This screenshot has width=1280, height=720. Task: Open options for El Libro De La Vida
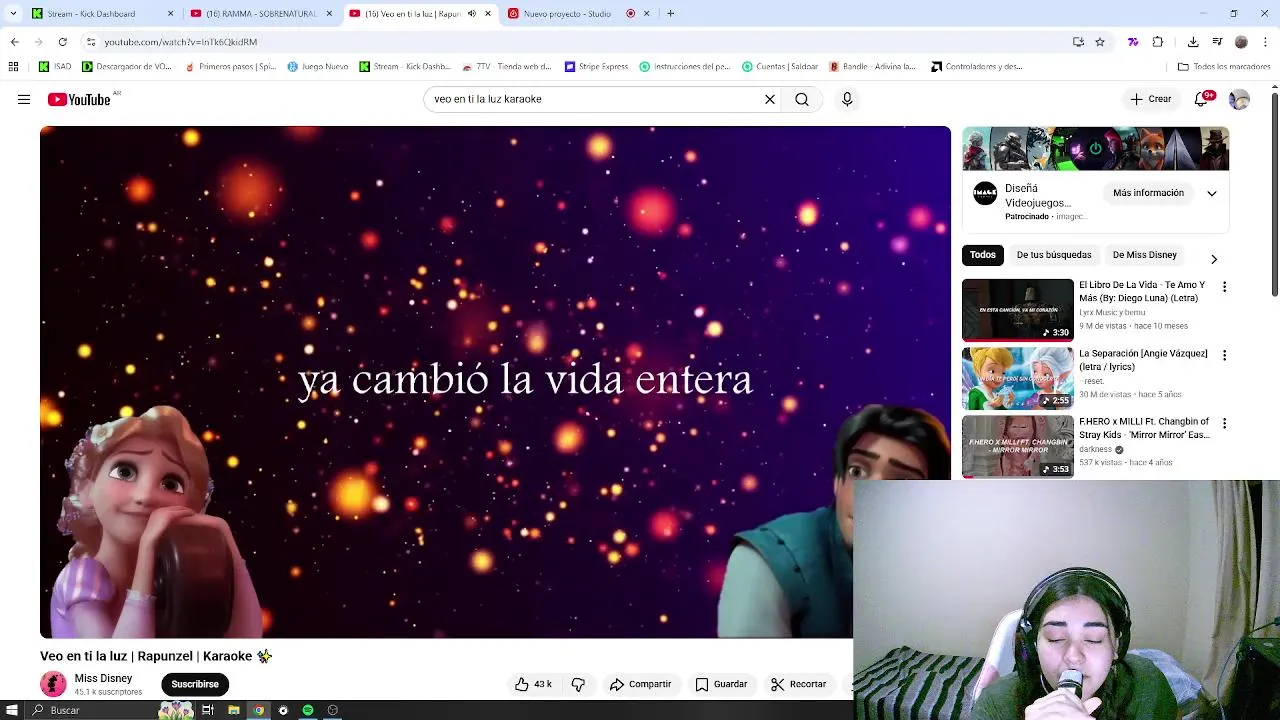pyautogui.click(x=1224, y=287)
